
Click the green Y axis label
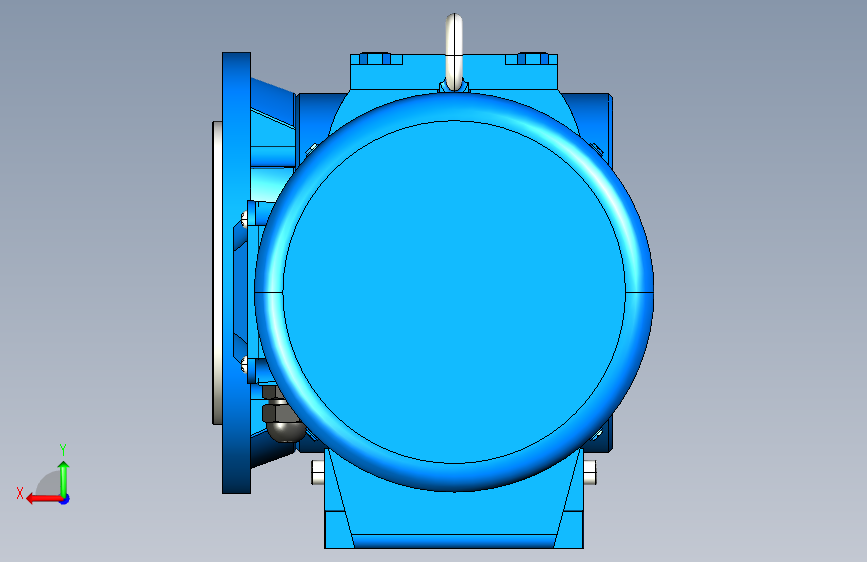(x=63, y=450)
